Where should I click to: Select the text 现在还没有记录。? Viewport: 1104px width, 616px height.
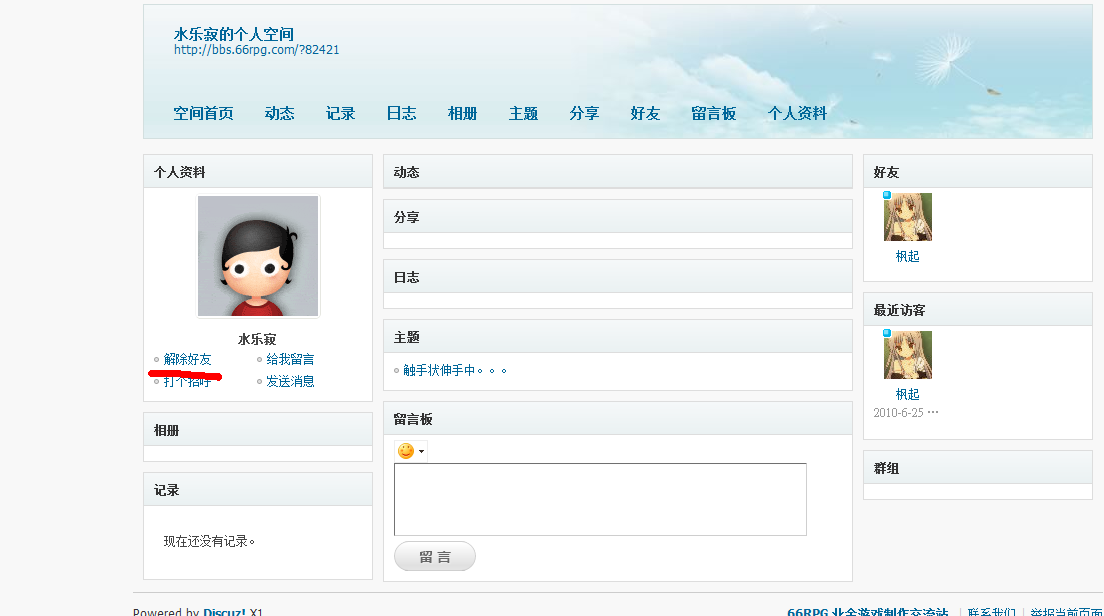tap(209, 541)
